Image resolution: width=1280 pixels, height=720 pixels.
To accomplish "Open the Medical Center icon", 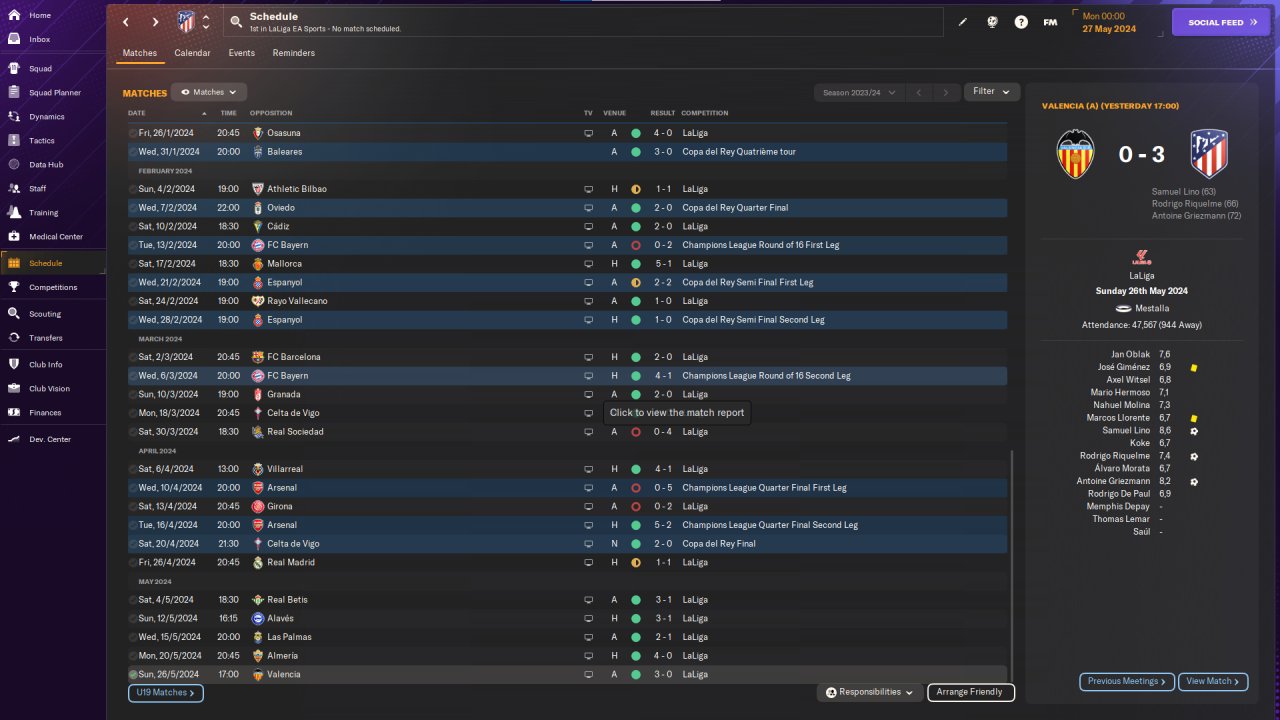I will pyautogui.click(x=14, y=237).
